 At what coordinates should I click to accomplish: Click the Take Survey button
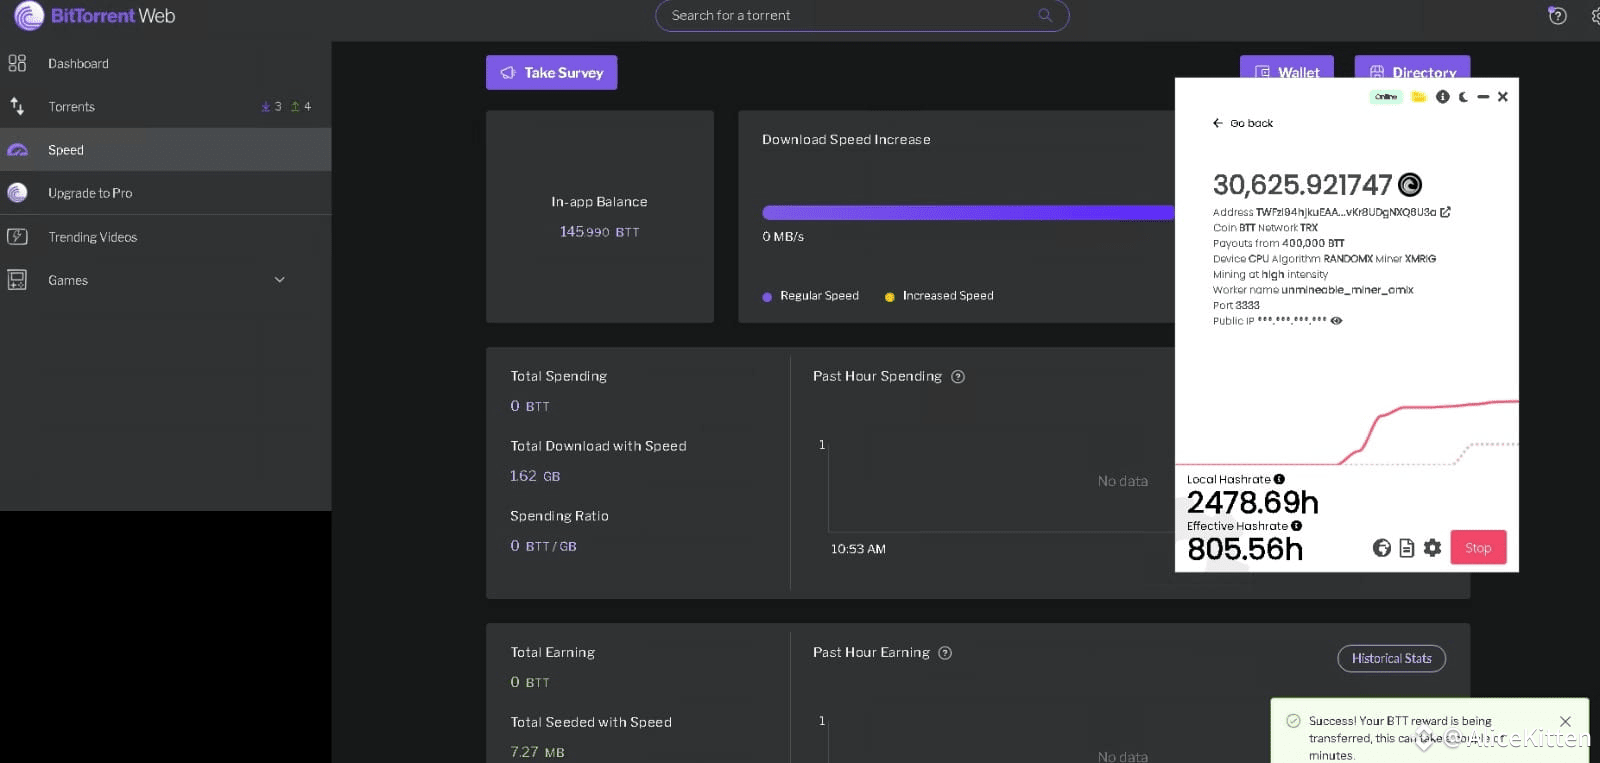click(x=551, y=72)
